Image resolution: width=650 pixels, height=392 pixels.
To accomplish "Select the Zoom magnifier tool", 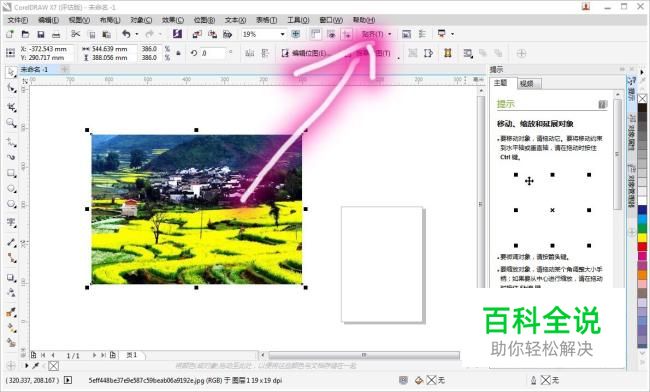I will click(x=11, y=123).
